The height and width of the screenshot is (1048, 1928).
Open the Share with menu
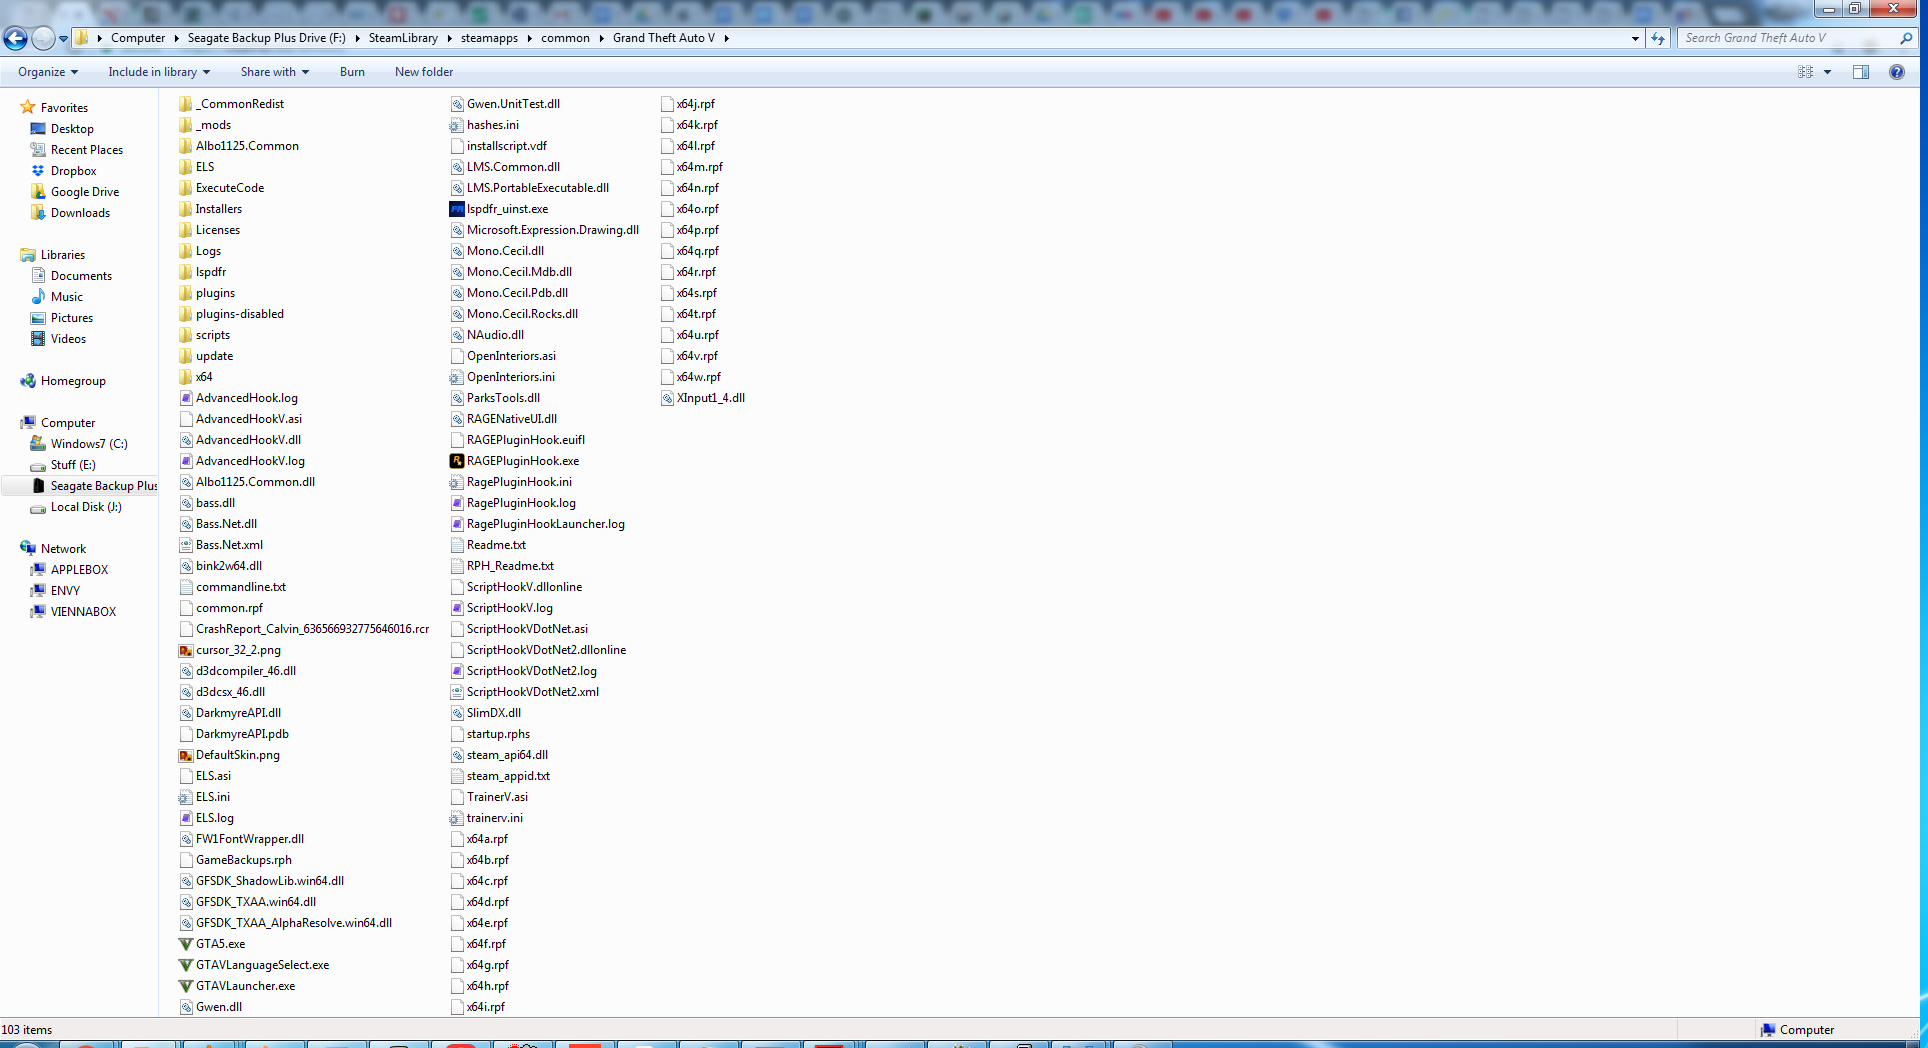(x=275, y=72)
